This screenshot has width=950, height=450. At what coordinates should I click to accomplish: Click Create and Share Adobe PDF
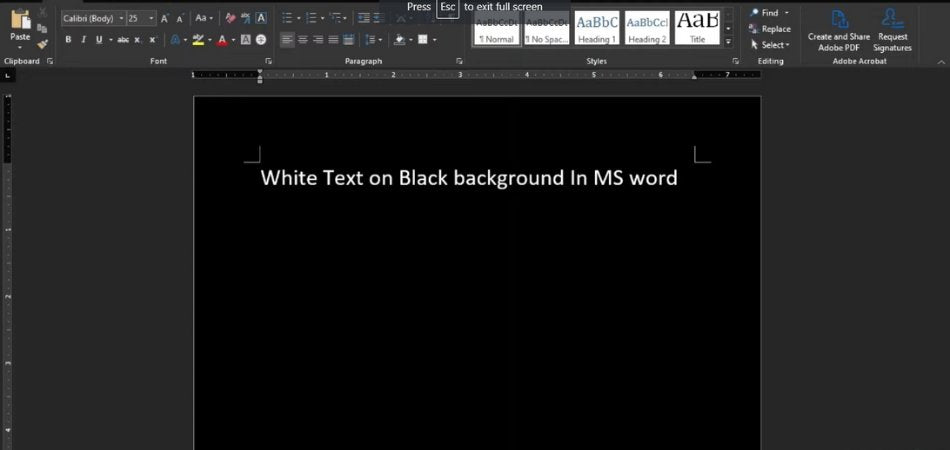click(x=839, y=30)
